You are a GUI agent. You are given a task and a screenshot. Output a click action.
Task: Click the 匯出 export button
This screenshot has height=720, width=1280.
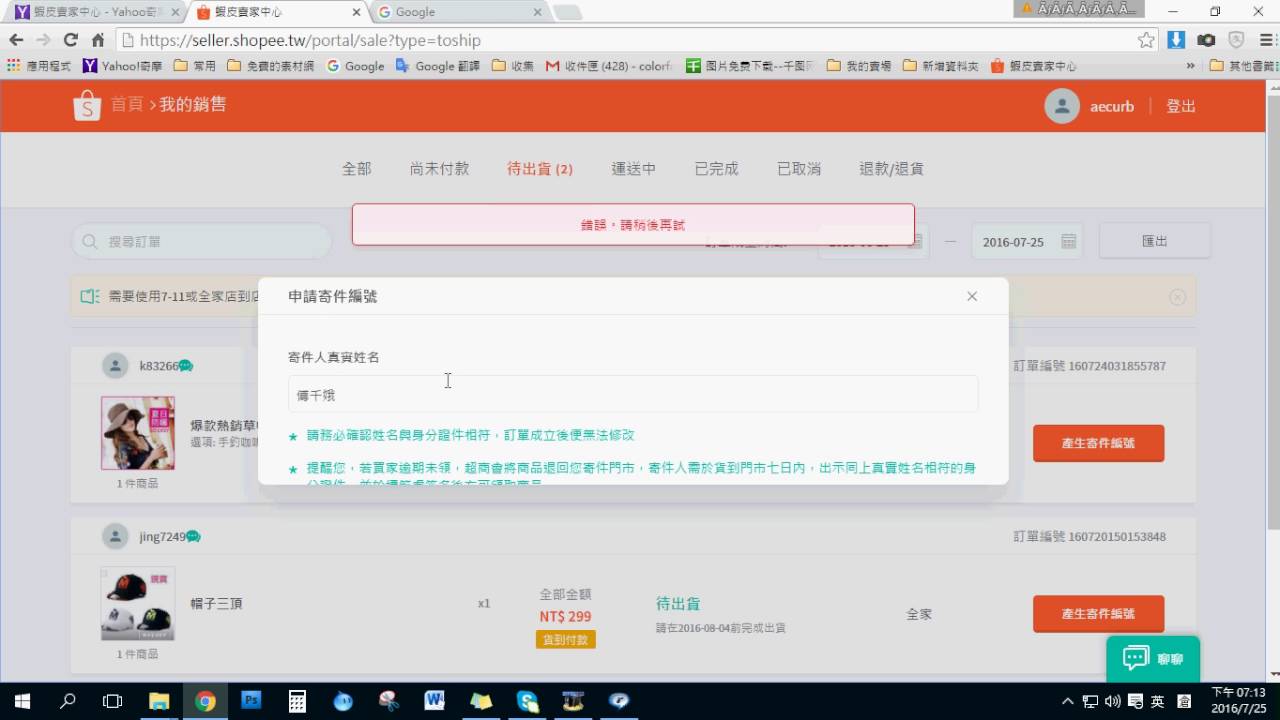[x=1155, y=241]
